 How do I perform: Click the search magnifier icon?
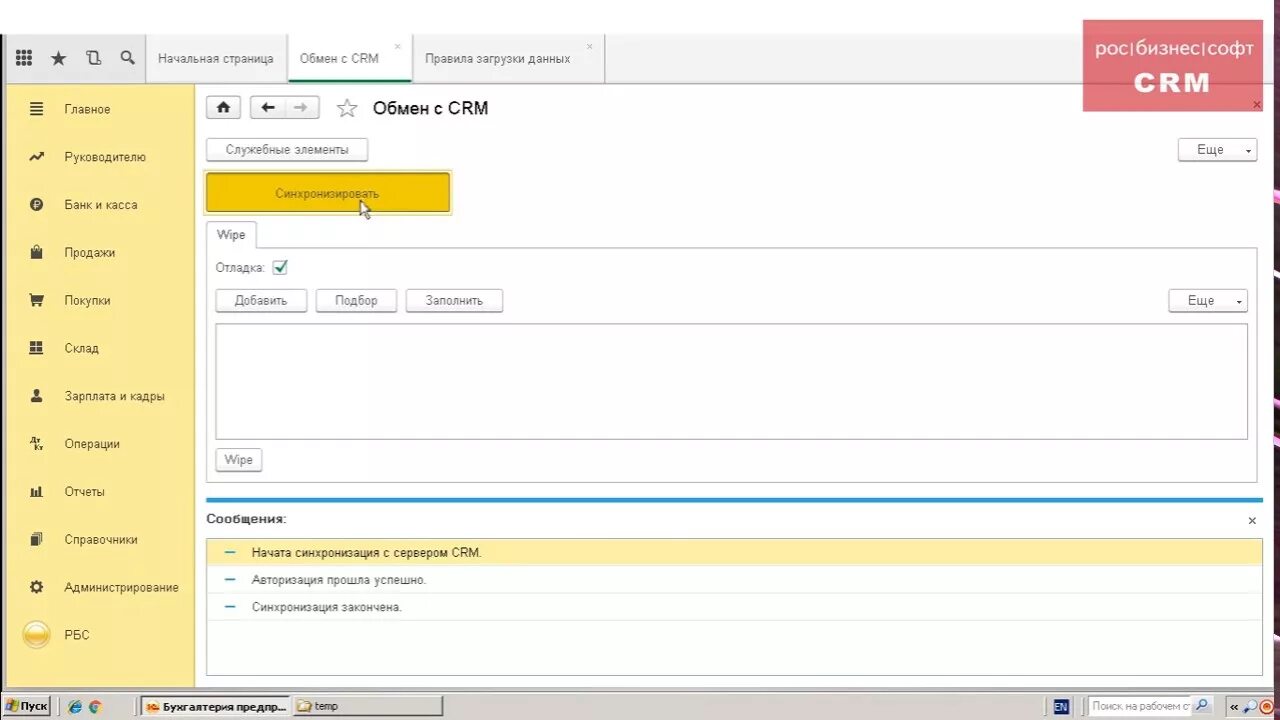[x=127, y=58]
